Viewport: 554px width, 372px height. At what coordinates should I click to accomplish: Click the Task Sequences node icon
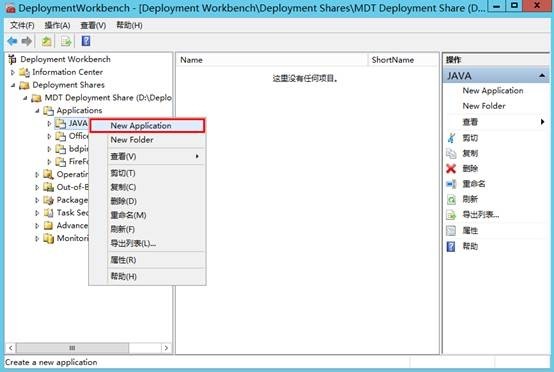(48, 213)
